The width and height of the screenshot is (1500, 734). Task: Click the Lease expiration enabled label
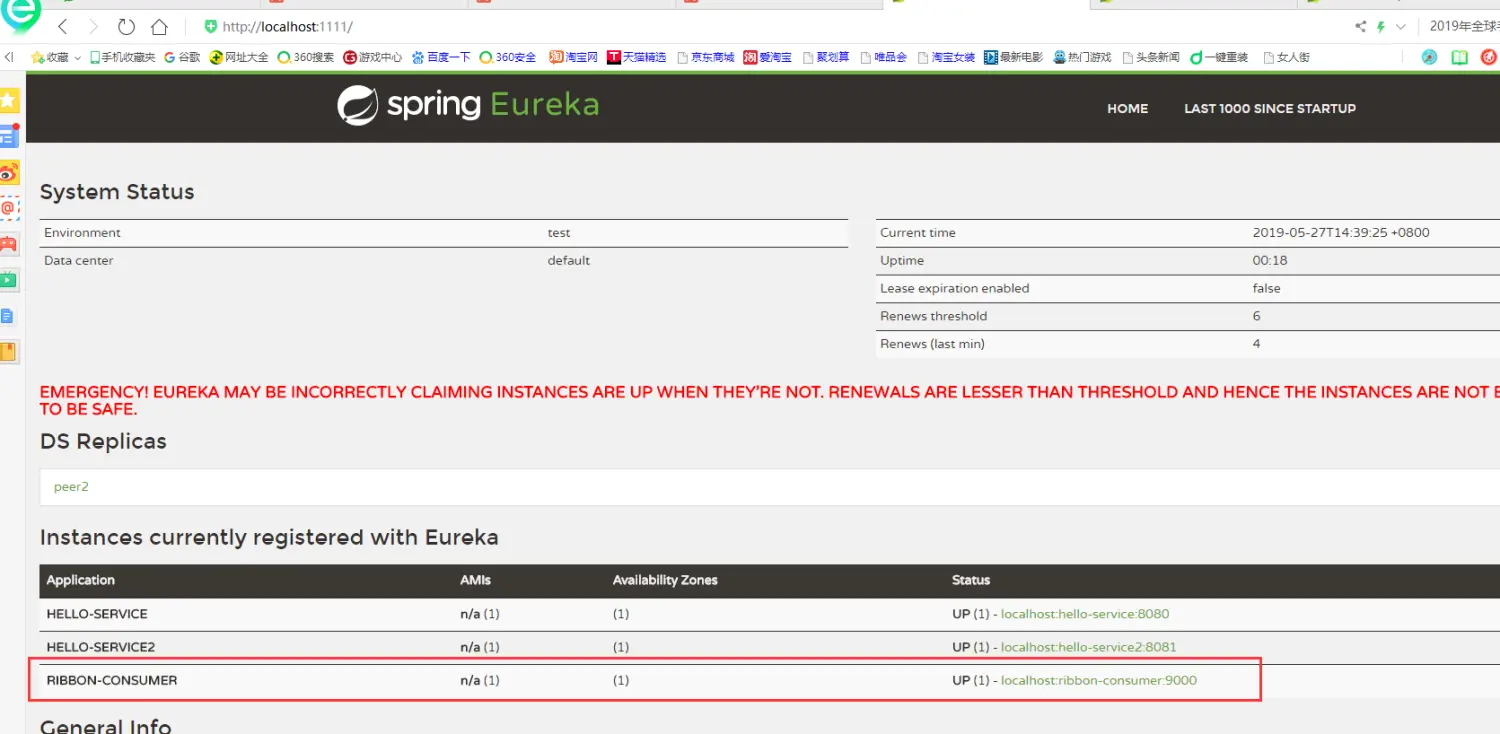(955, 288)
